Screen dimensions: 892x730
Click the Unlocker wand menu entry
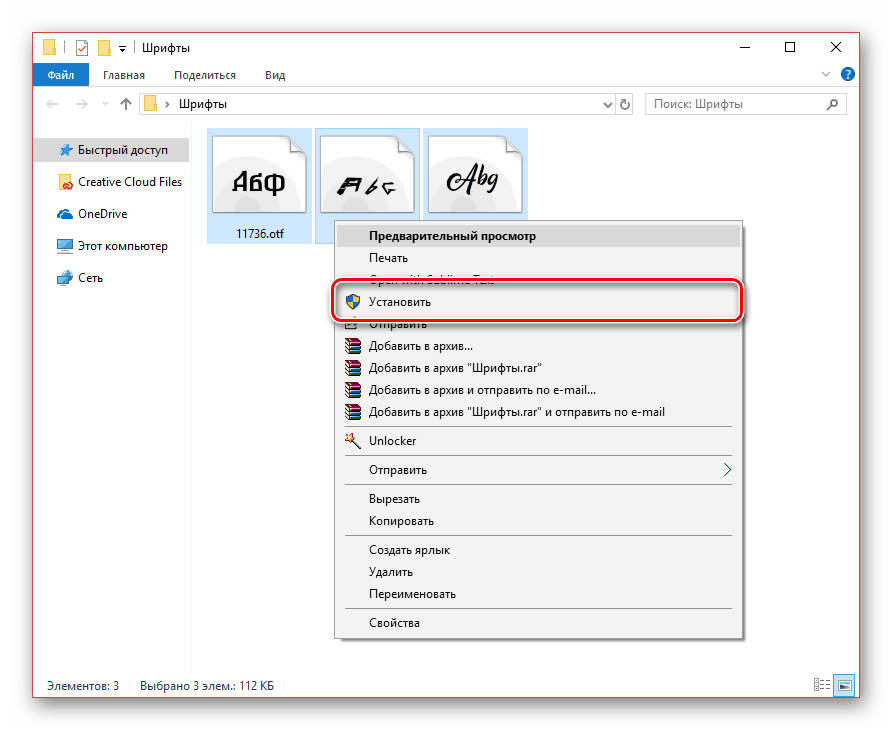pos(392,441)
